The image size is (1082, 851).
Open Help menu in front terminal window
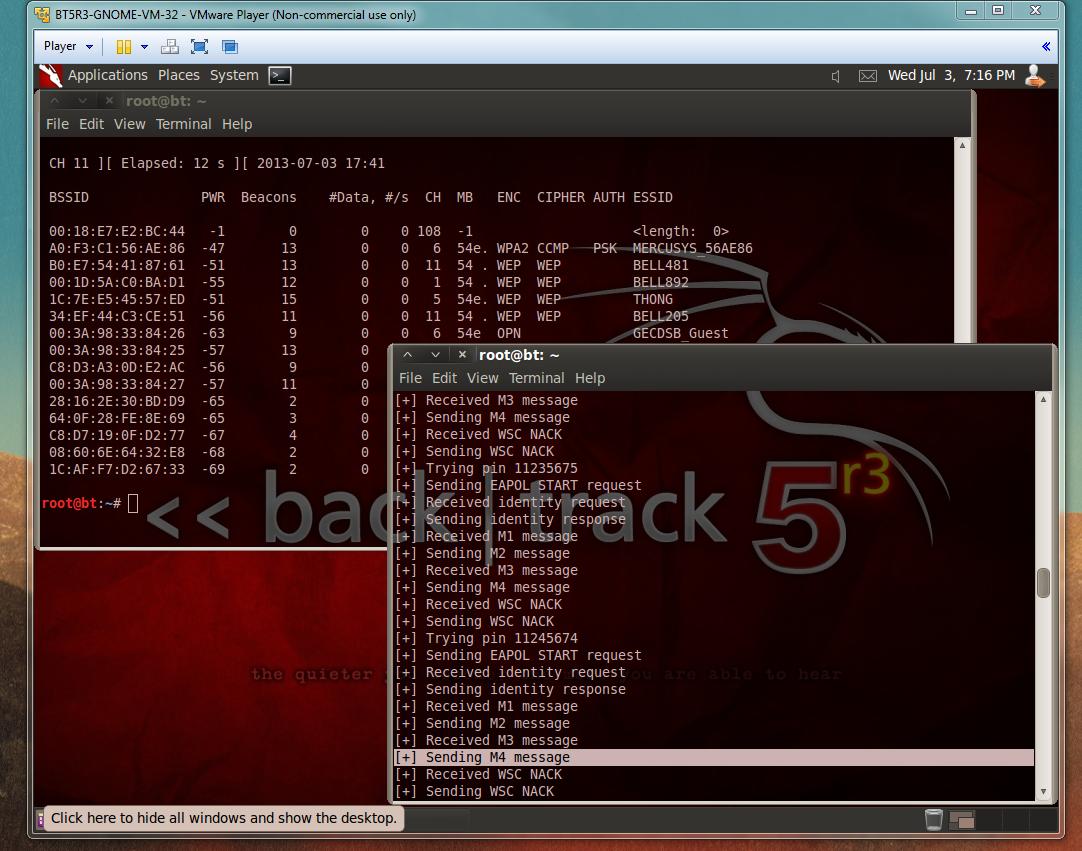coord(590,378)
